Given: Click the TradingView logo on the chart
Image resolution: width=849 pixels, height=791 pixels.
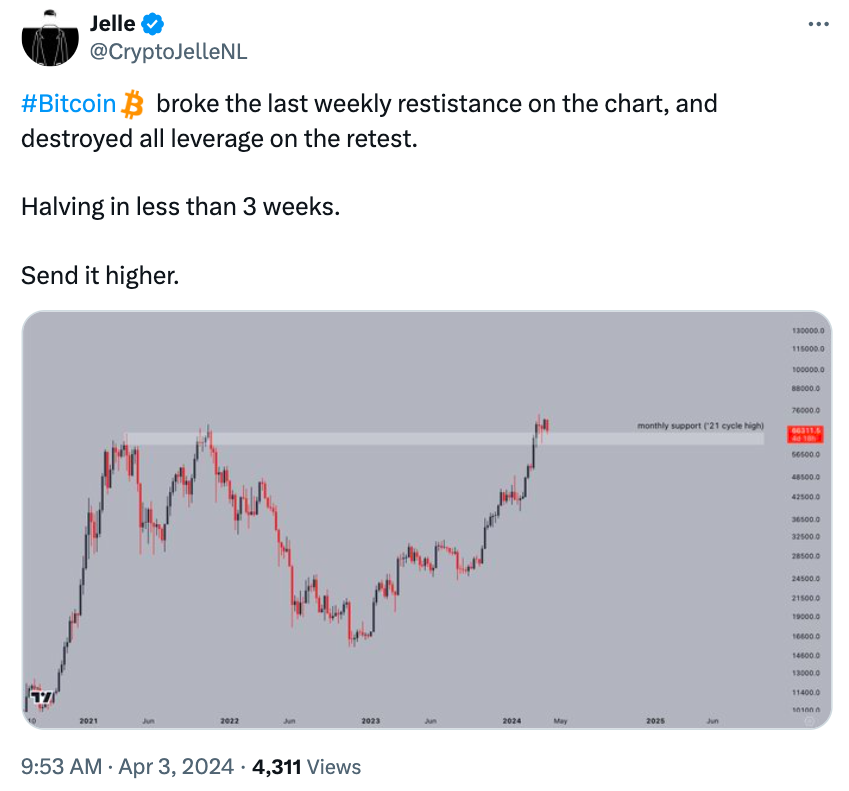Looking at the screenshot, I should coord(42,696).
